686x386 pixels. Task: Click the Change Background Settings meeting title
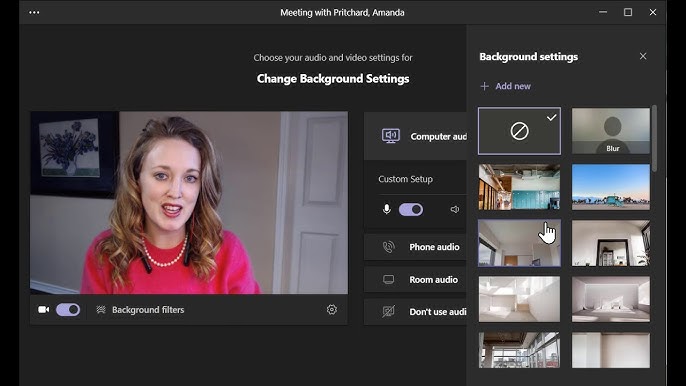click(x=333, y=79)
